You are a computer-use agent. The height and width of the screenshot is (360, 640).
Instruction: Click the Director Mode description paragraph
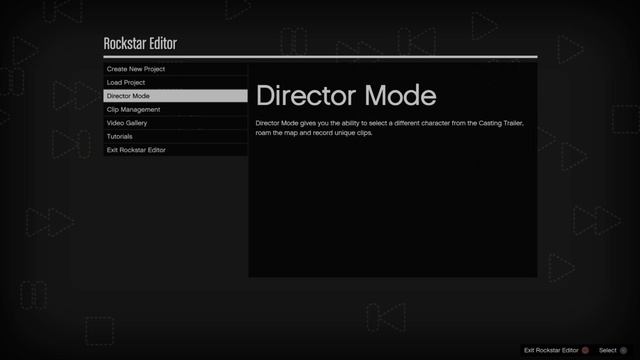tap(389, 128)
